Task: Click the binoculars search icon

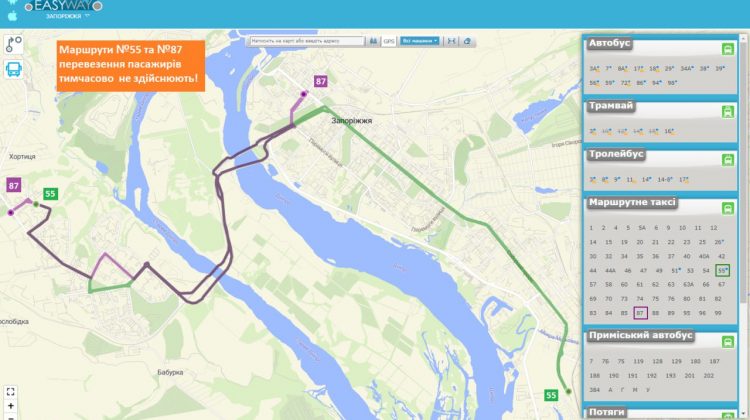Action: 373,41
